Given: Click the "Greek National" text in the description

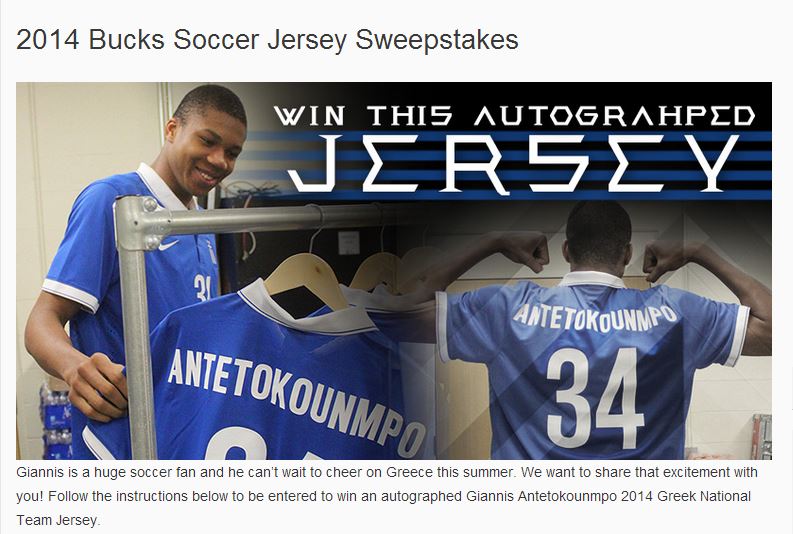Looking at the screenshot, I should [703, 496].
